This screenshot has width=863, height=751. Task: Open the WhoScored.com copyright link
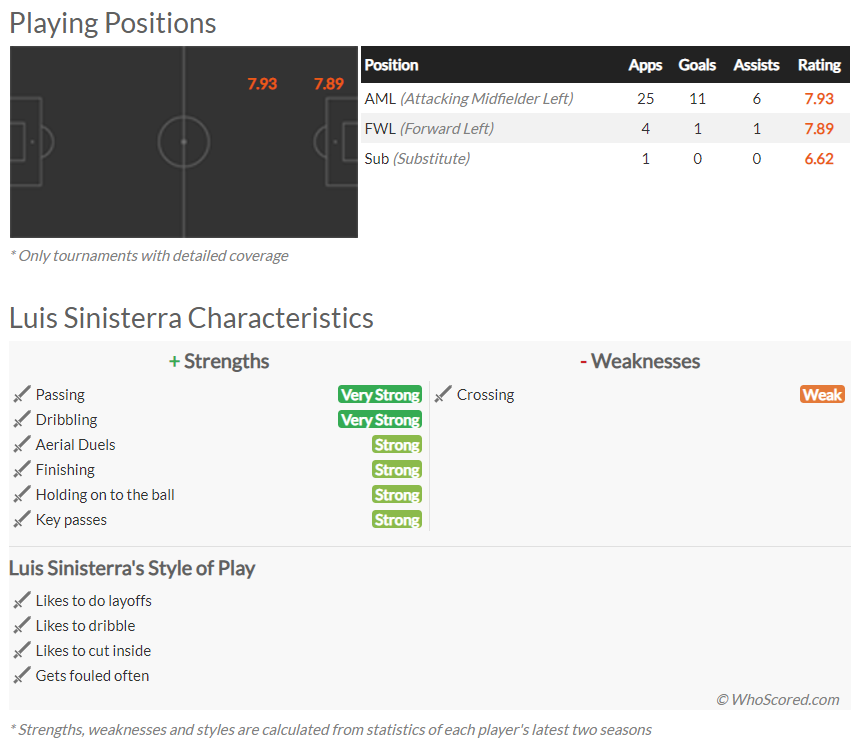pyautogui.click(x=778, y=699)
